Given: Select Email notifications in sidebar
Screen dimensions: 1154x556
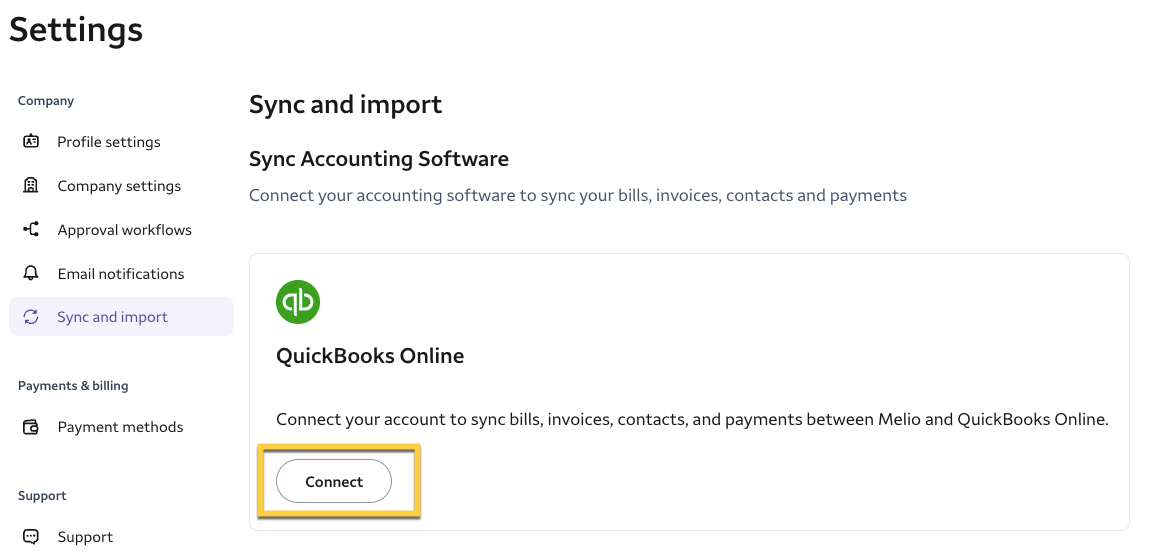Looking at the screenshot, I should point(121,274).
